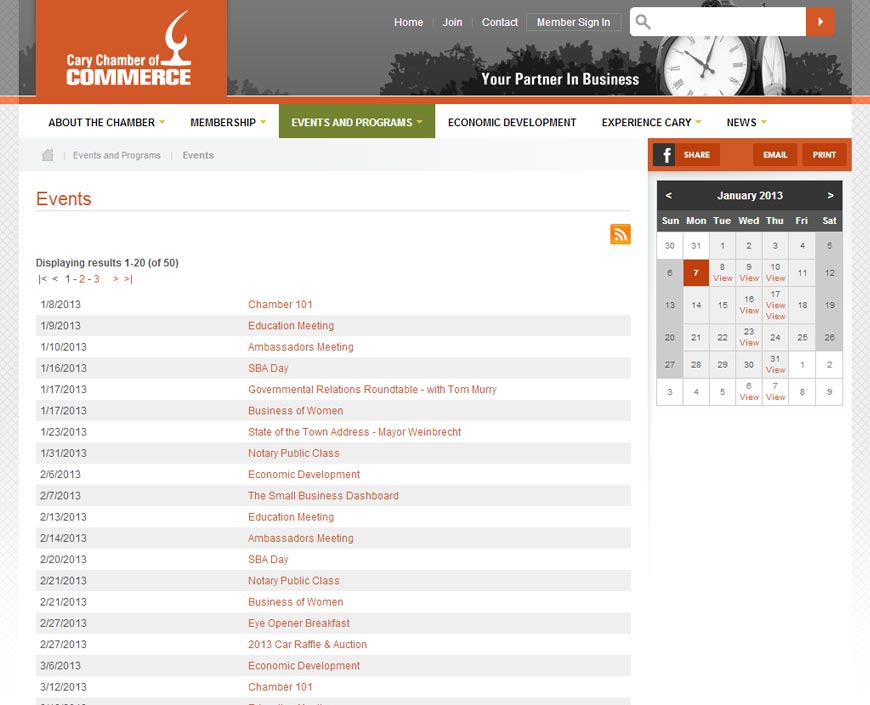Open Ambassadors Meeting on 1/10/2013
The image size is (870, 705).
point(301,347)
